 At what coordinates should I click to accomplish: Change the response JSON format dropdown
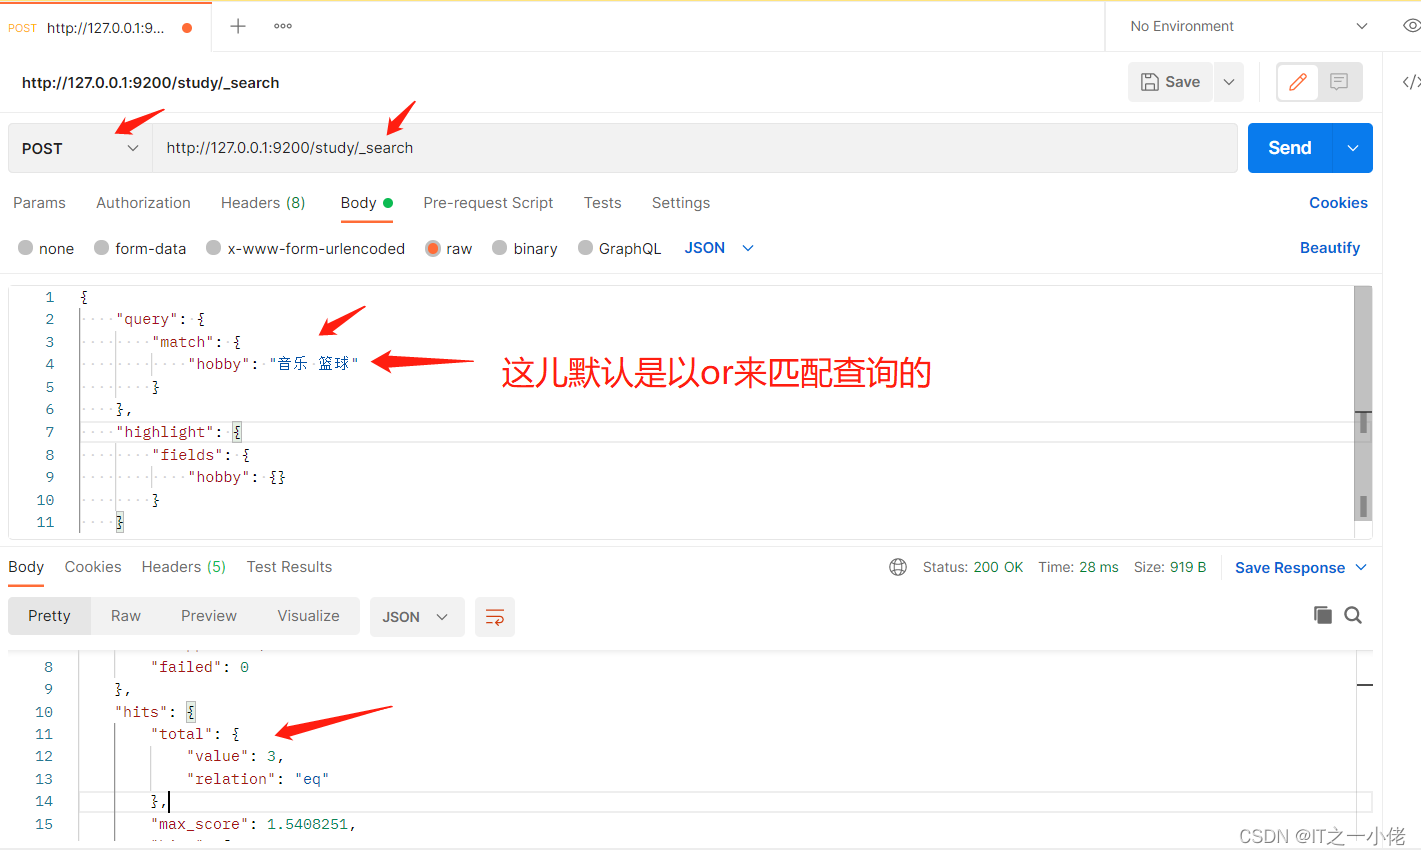(417, 617)
